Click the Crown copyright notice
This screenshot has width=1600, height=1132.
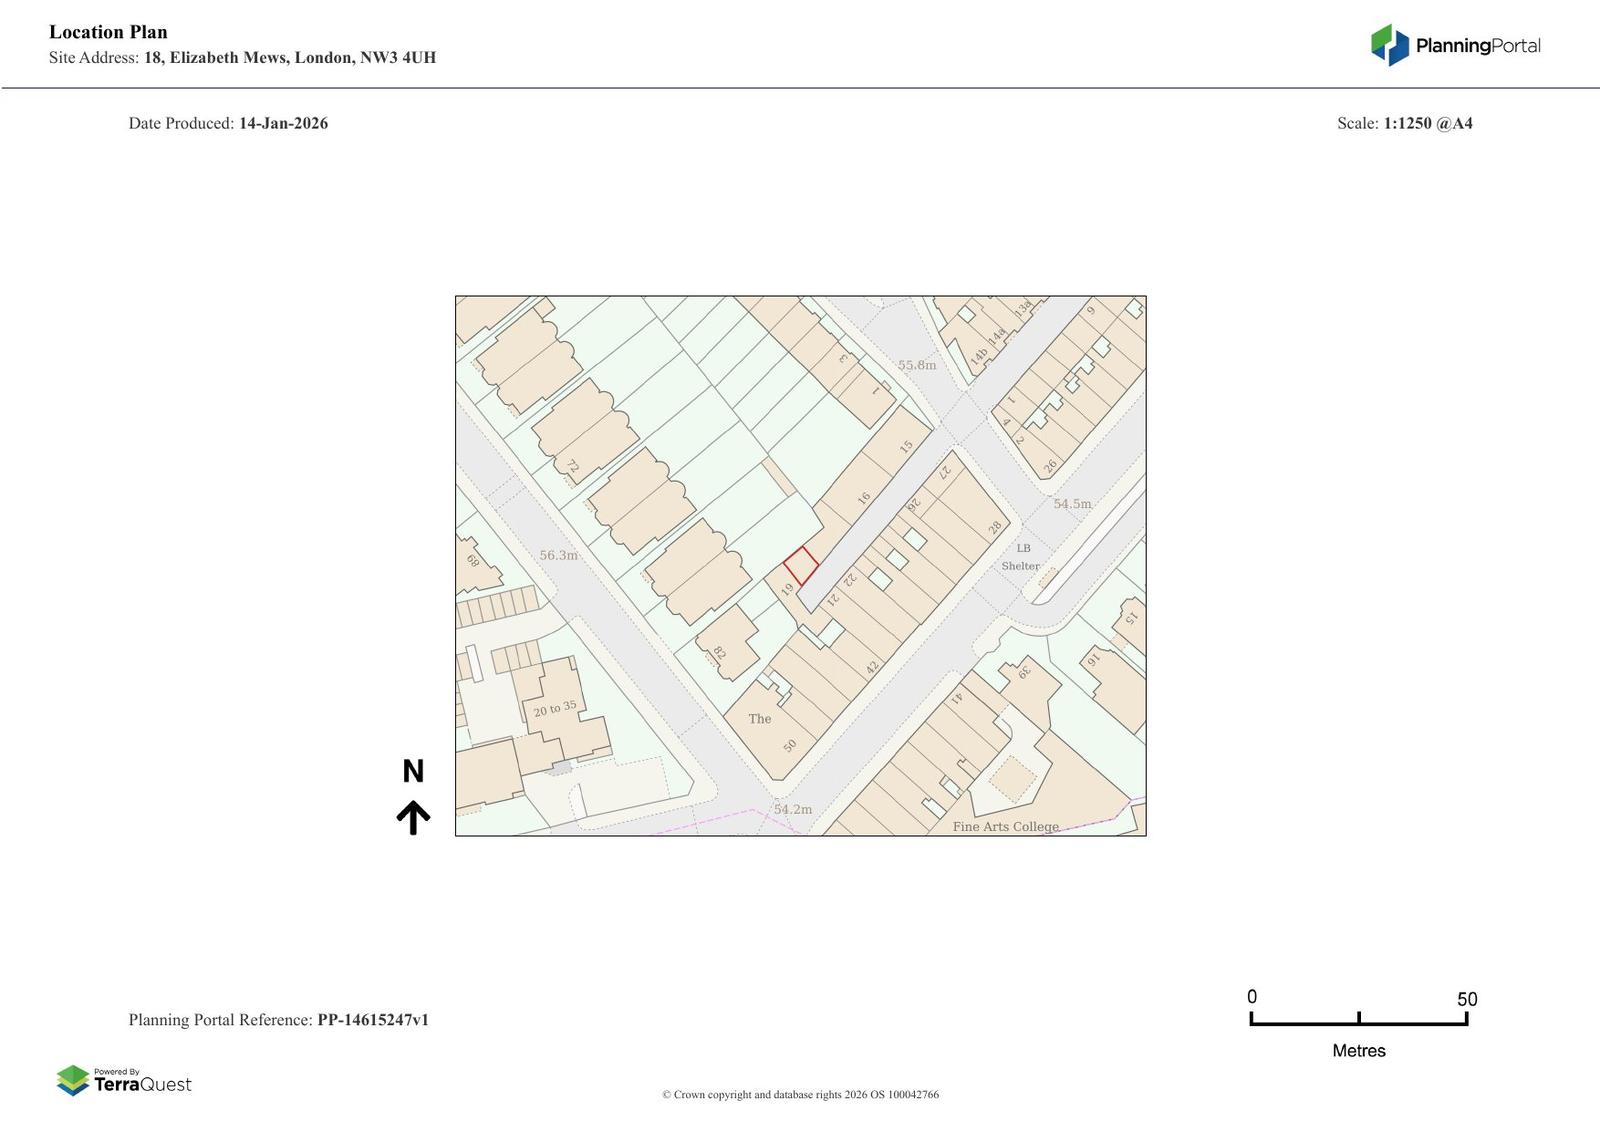[800, 1094]
